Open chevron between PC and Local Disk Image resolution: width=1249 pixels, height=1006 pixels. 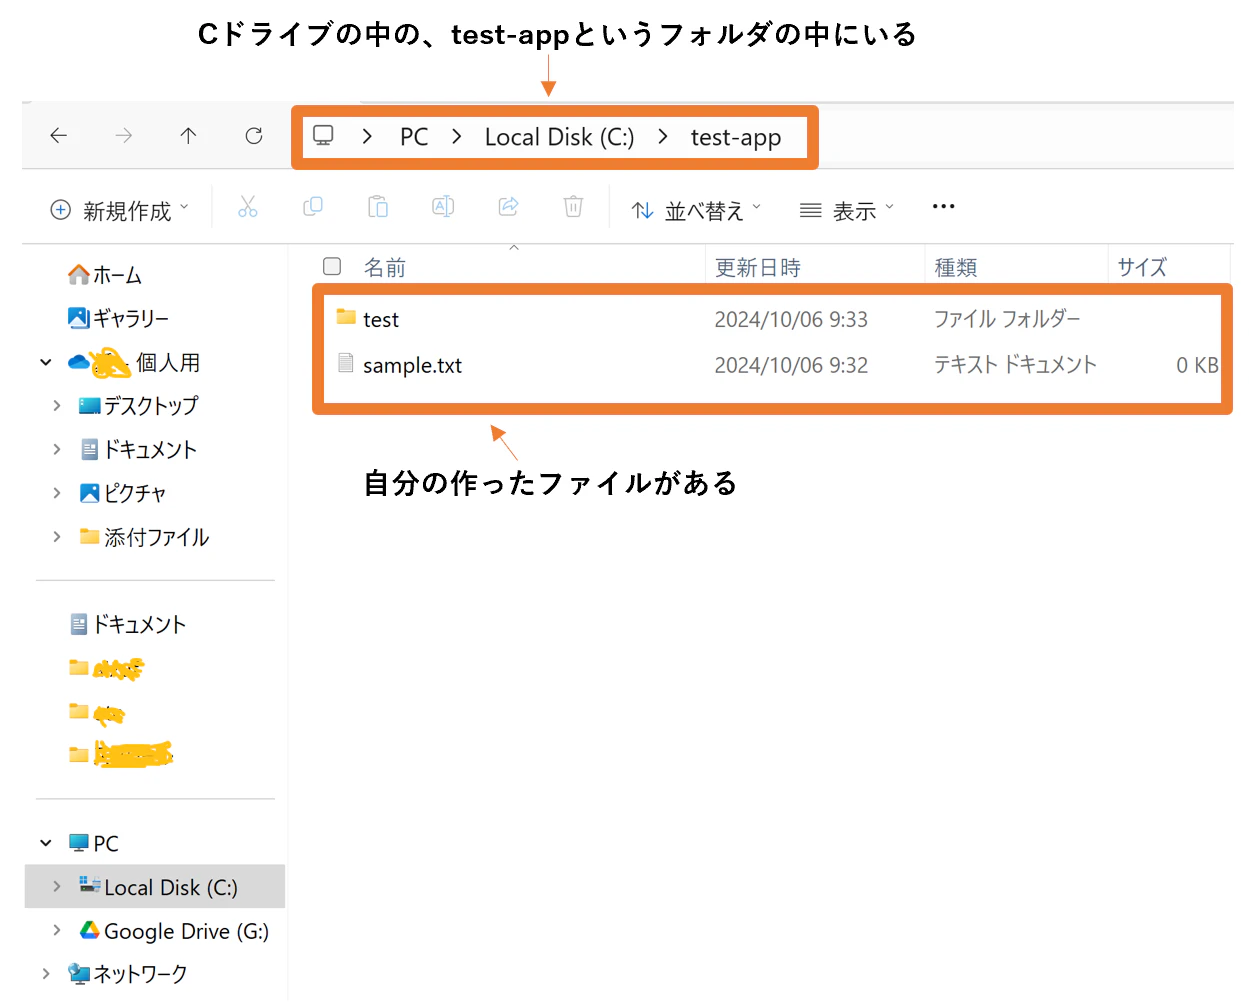pyautogui.click(x=457, y=136)
